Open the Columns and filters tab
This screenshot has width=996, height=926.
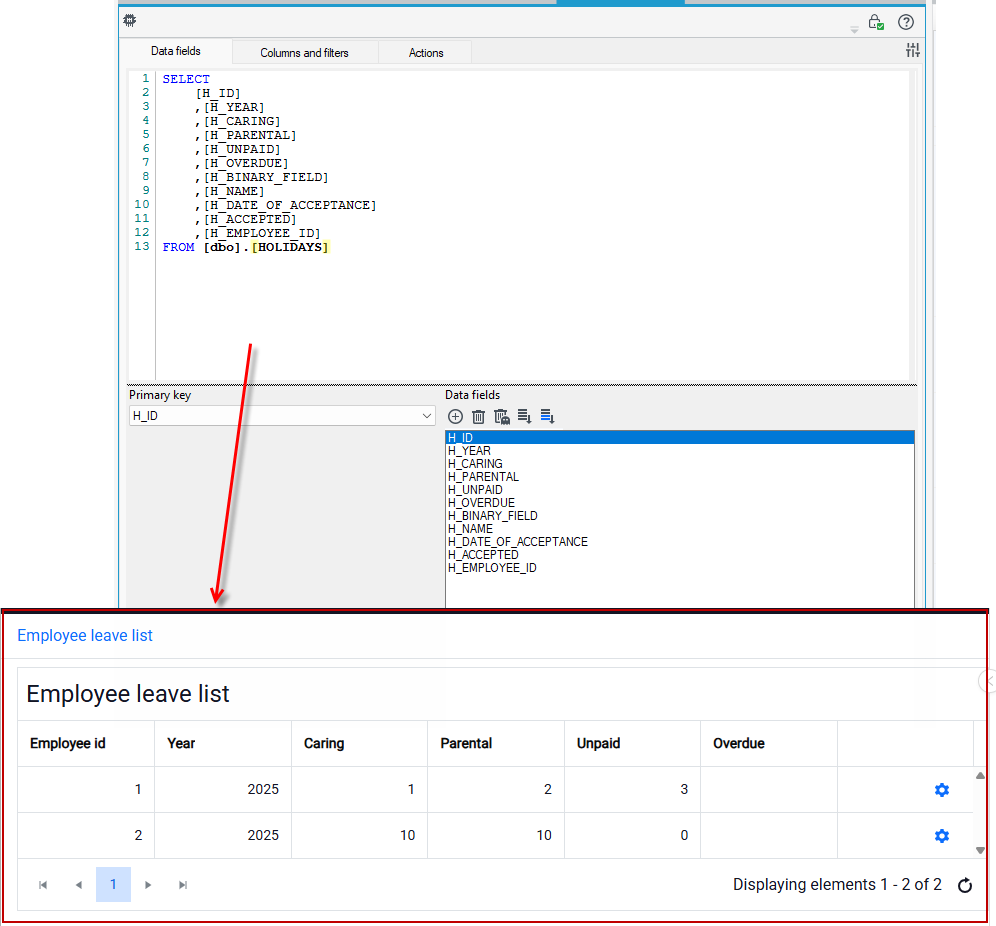tap(305, 53)
